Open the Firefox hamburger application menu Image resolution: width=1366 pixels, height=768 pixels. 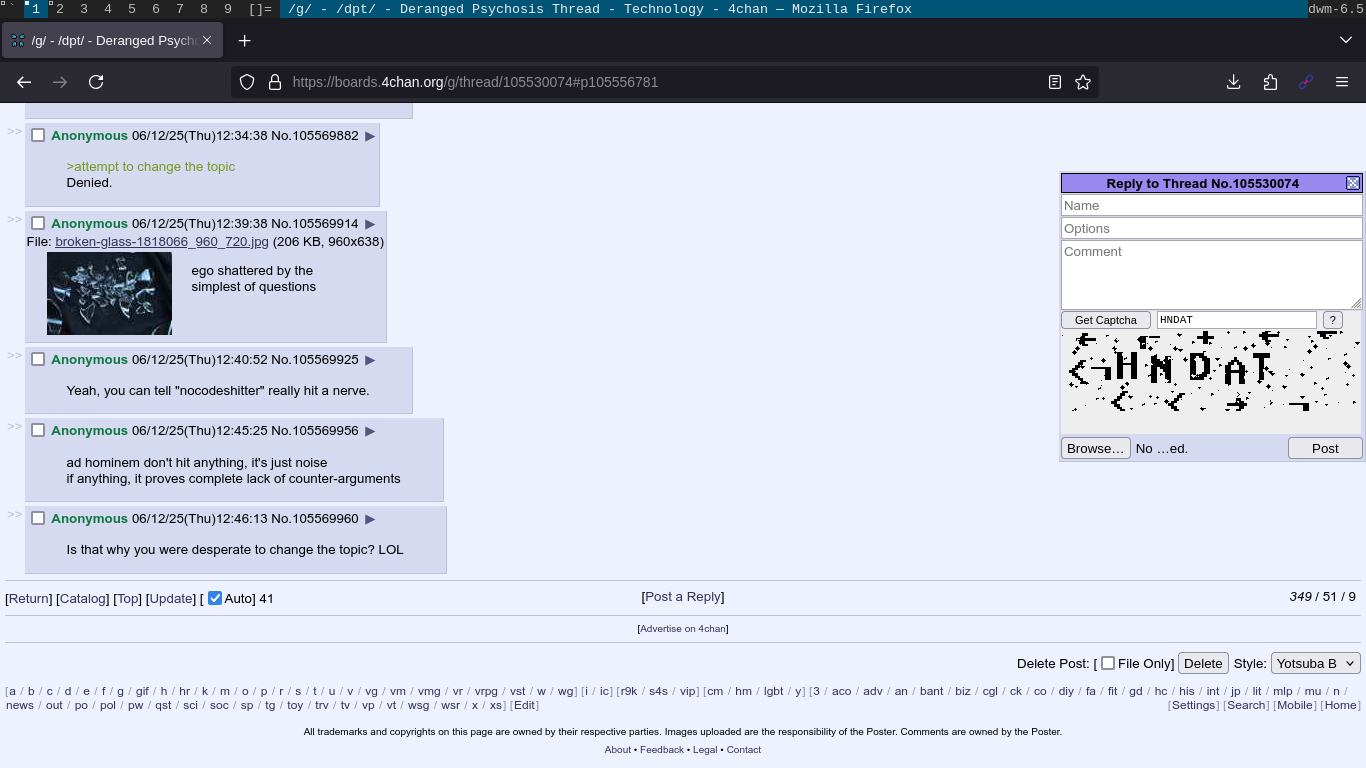(x=1342, y=82)
